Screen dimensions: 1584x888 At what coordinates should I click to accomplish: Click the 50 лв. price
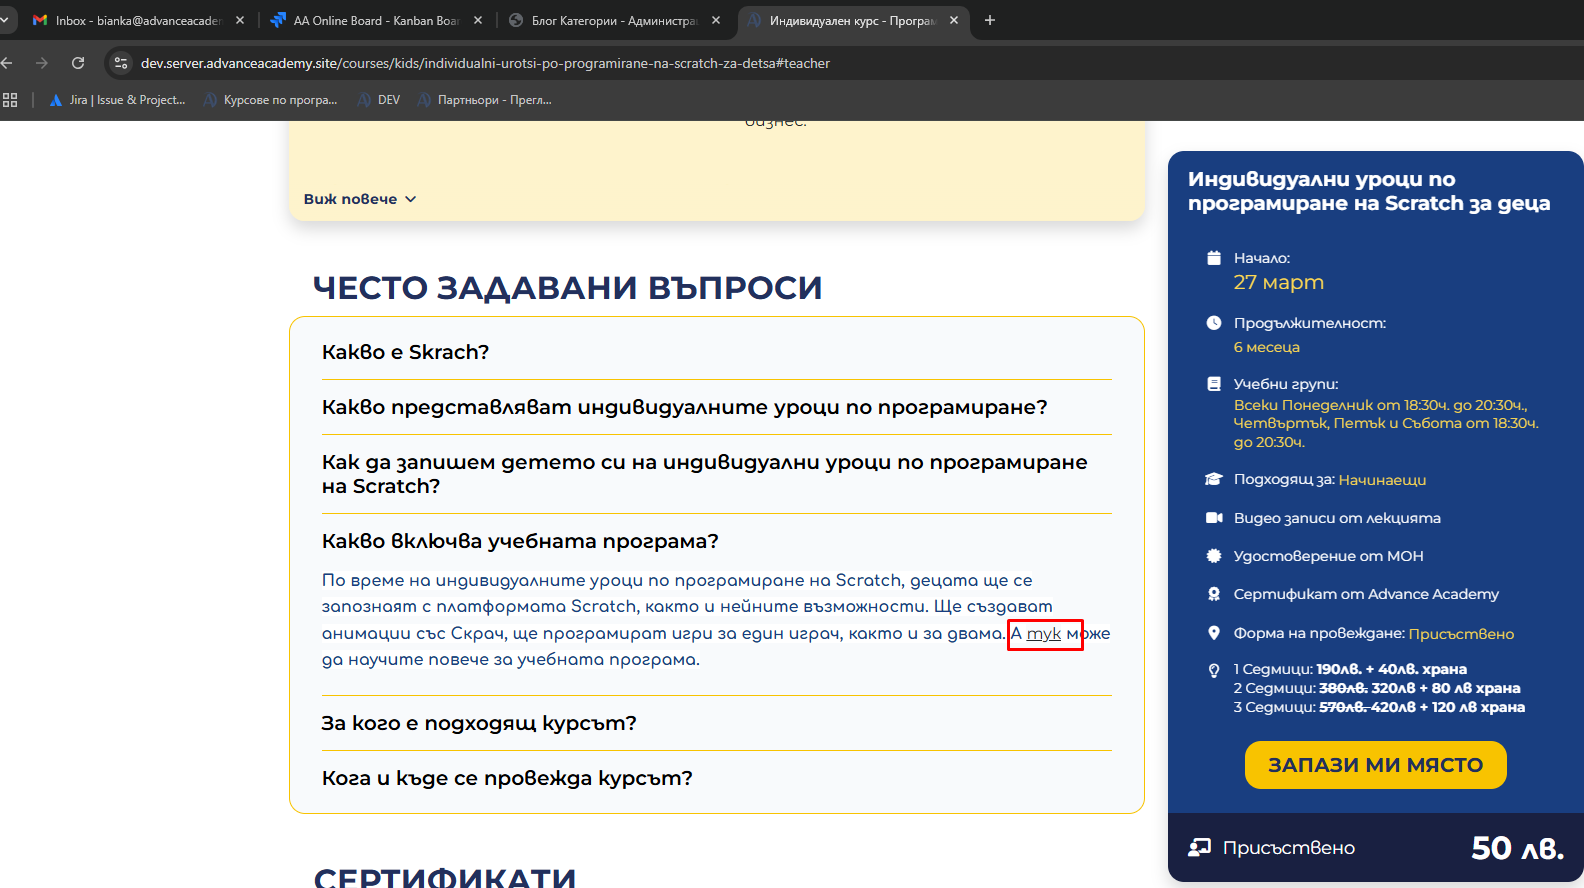tap(1517, 848)
